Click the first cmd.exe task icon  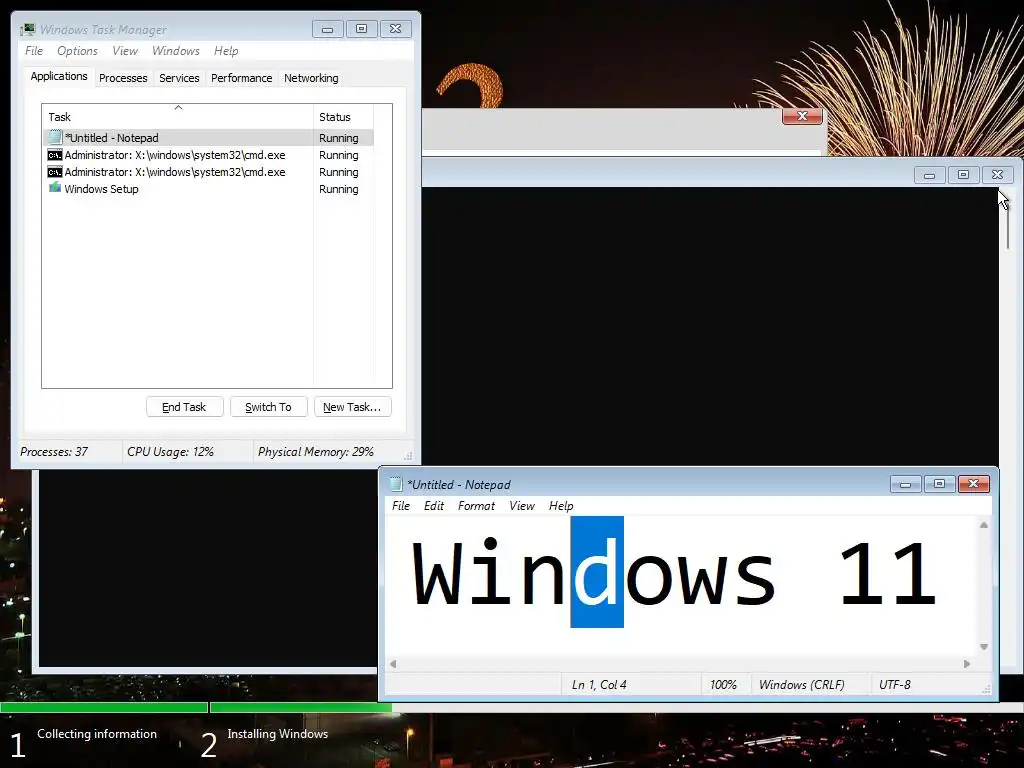tap(55, 155)
